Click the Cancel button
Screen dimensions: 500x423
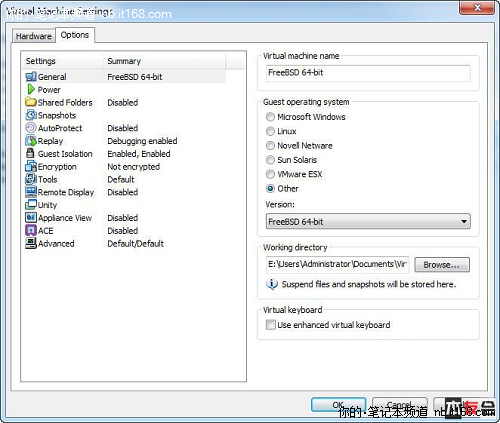(399, 405)
